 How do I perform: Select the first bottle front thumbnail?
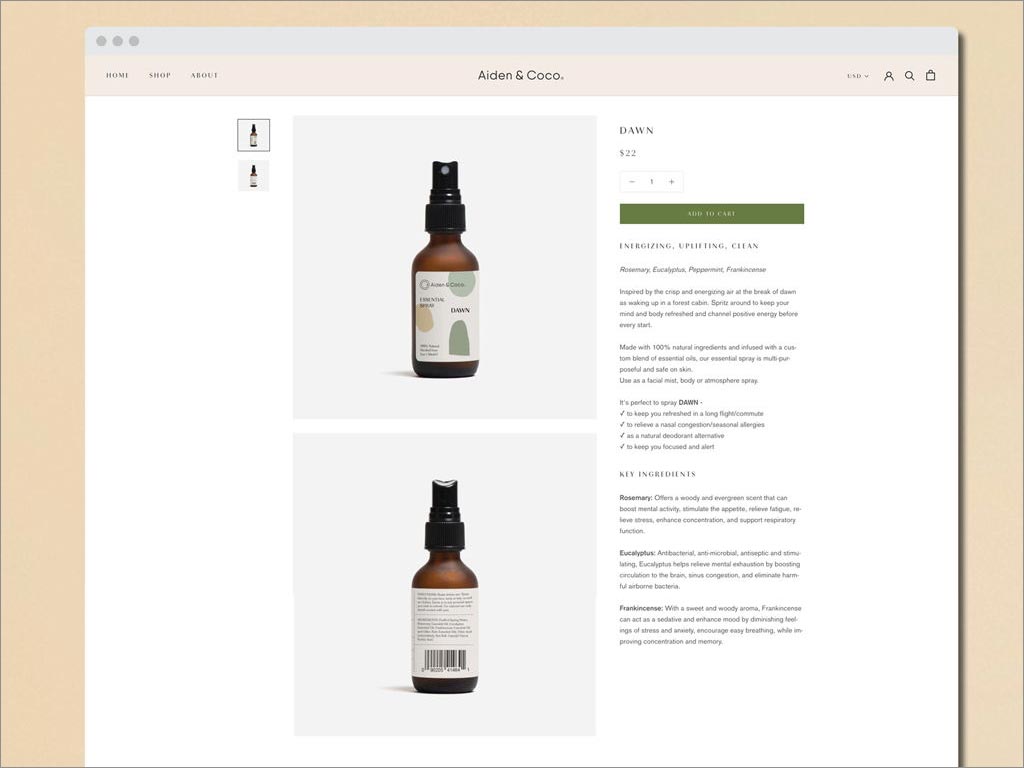(253, 135)
